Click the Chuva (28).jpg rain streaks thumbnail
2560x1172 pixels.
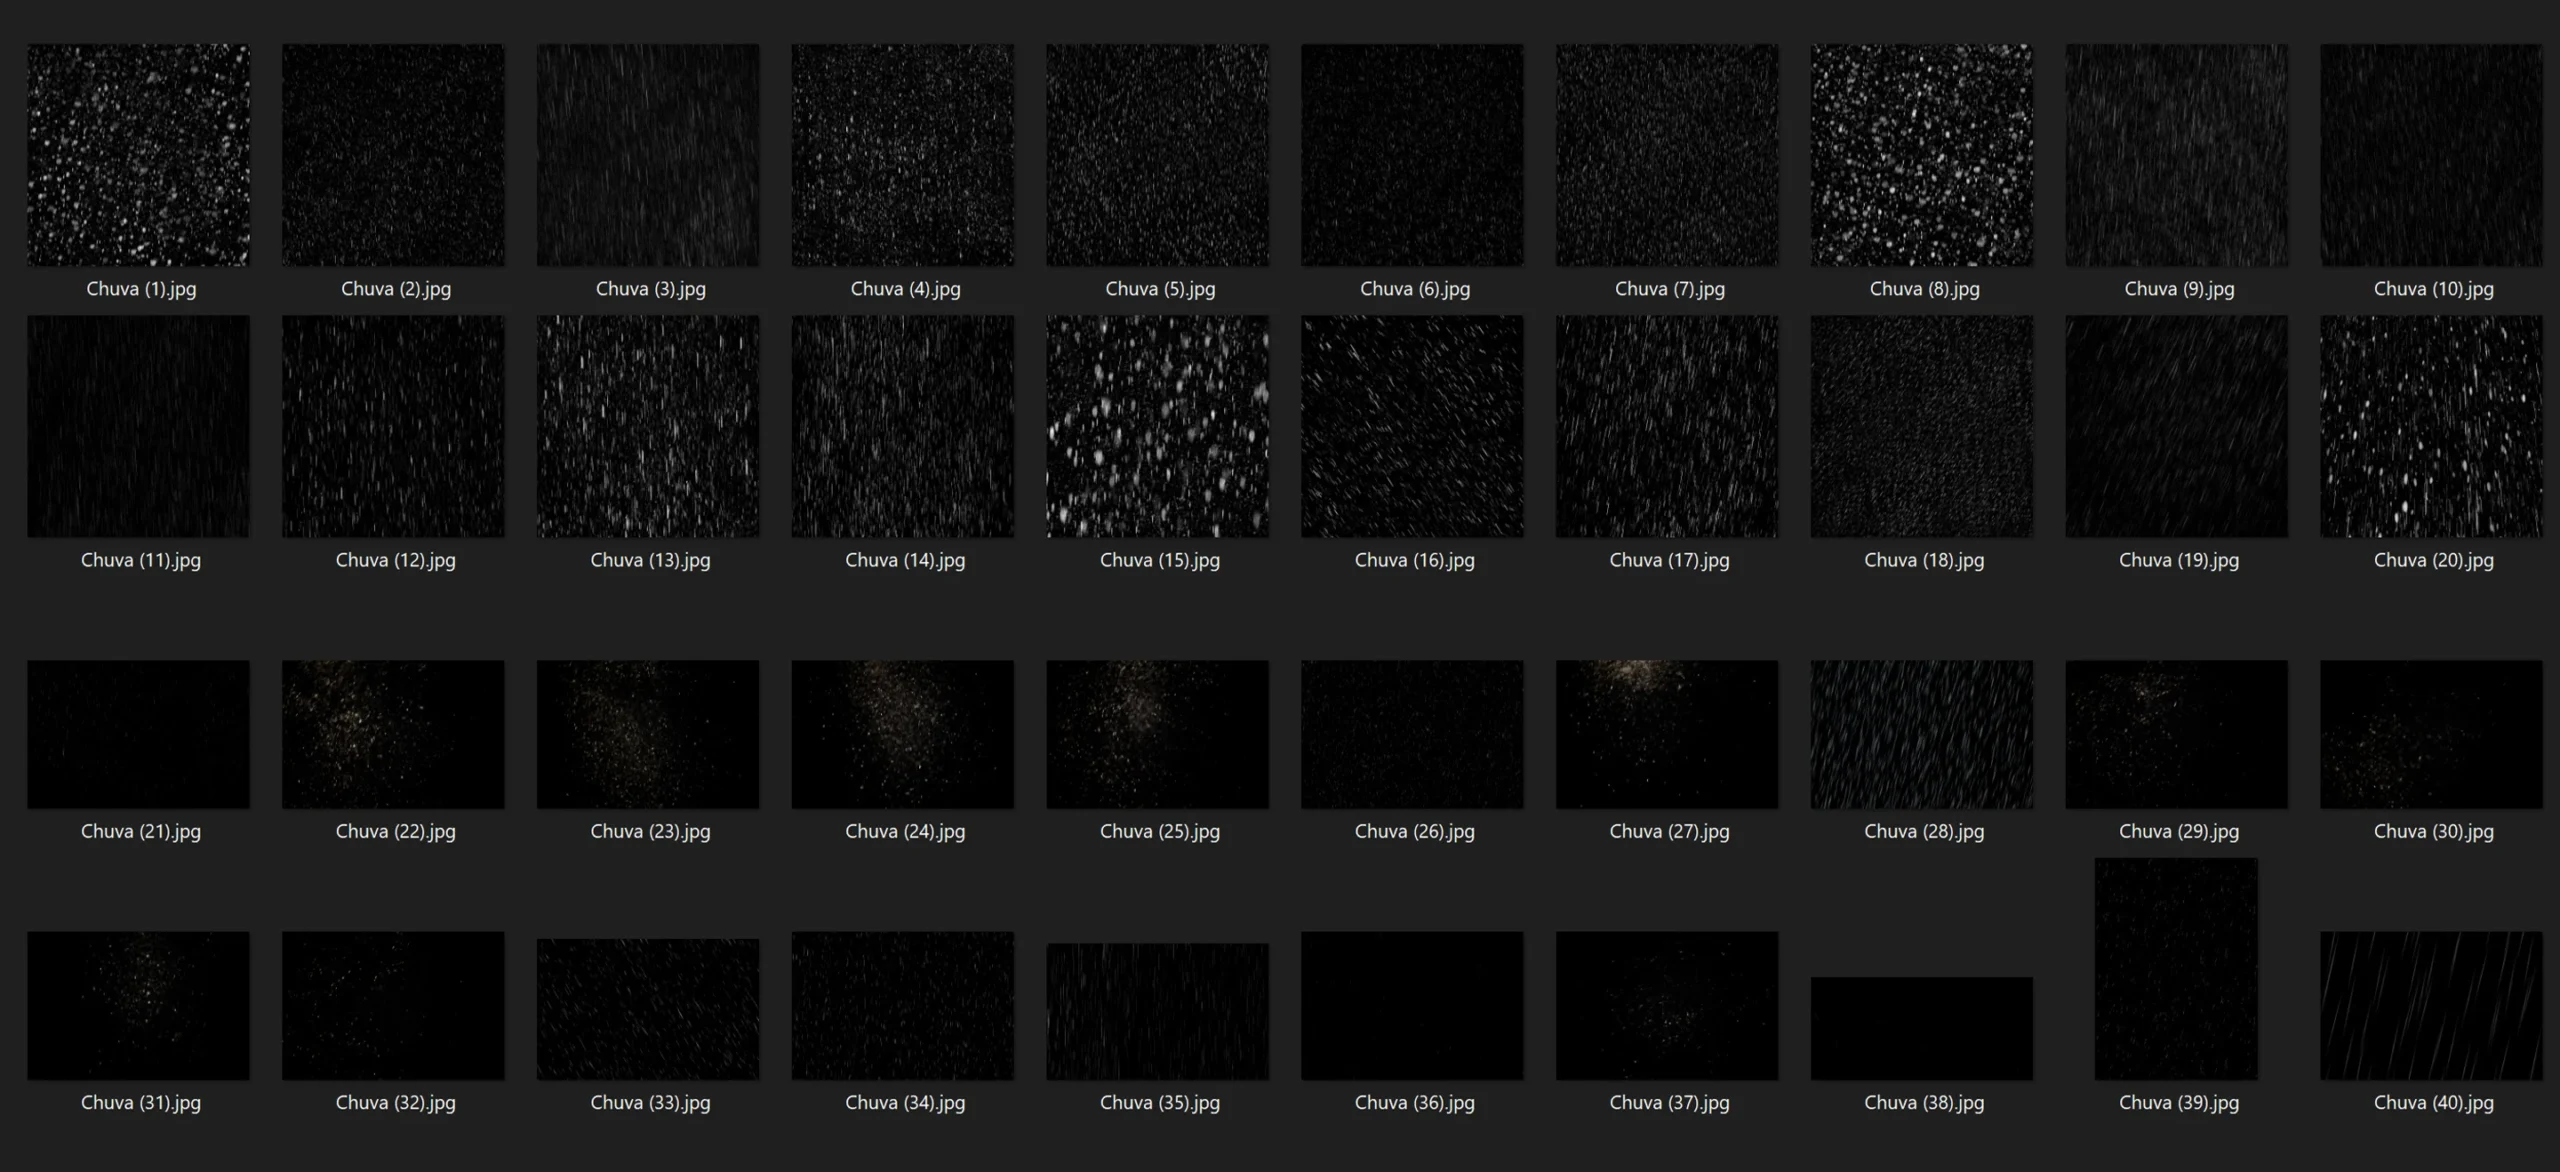pos(1921,734)
